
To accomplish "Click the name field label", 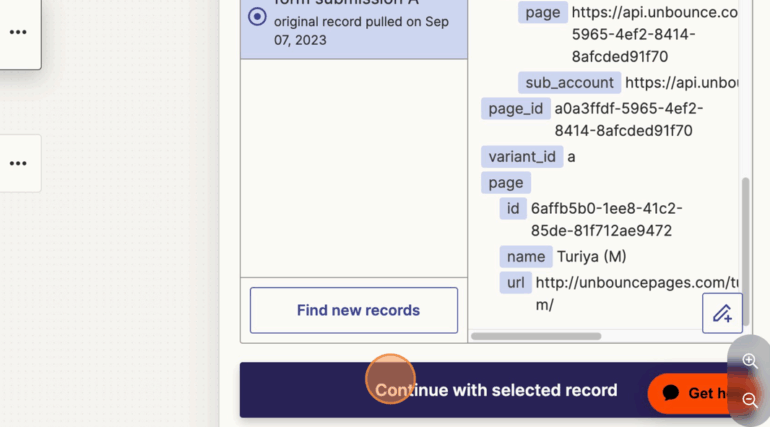I will click(526, 256).
